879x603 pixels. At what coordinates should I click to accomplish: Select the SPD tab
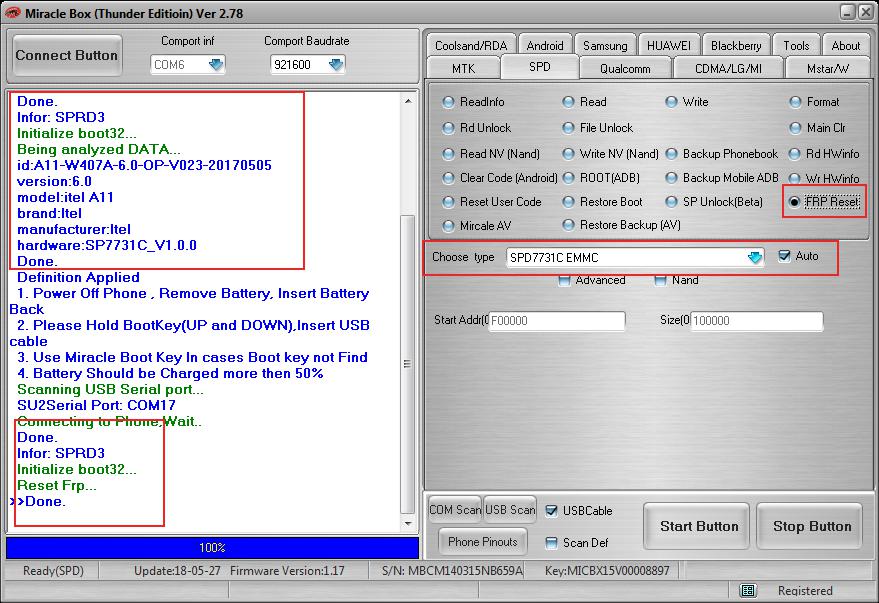[x=539, y=67]
